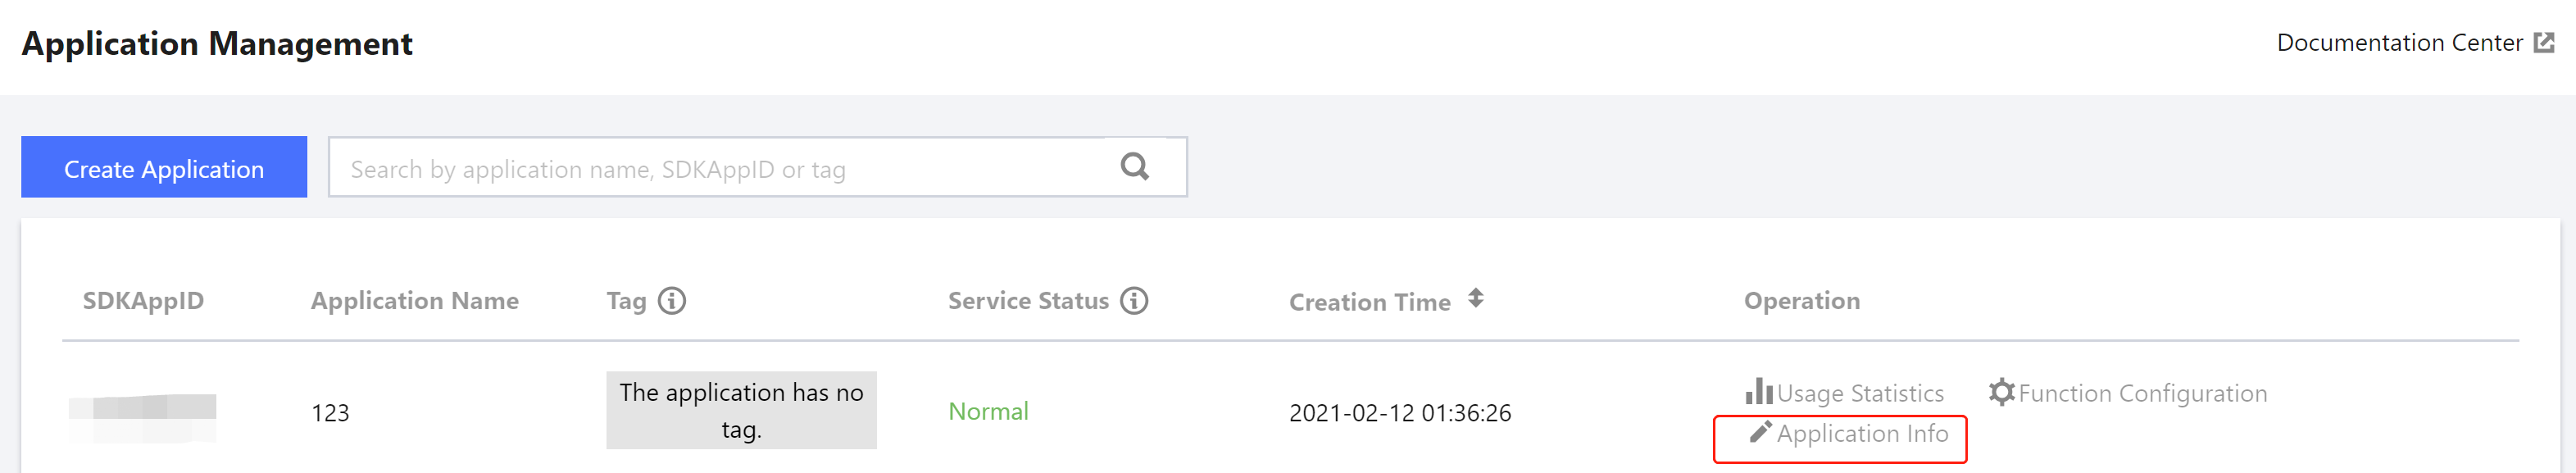2576x473 pixels.
Task: Show the Tag column info icon
Action: (672, 301)
